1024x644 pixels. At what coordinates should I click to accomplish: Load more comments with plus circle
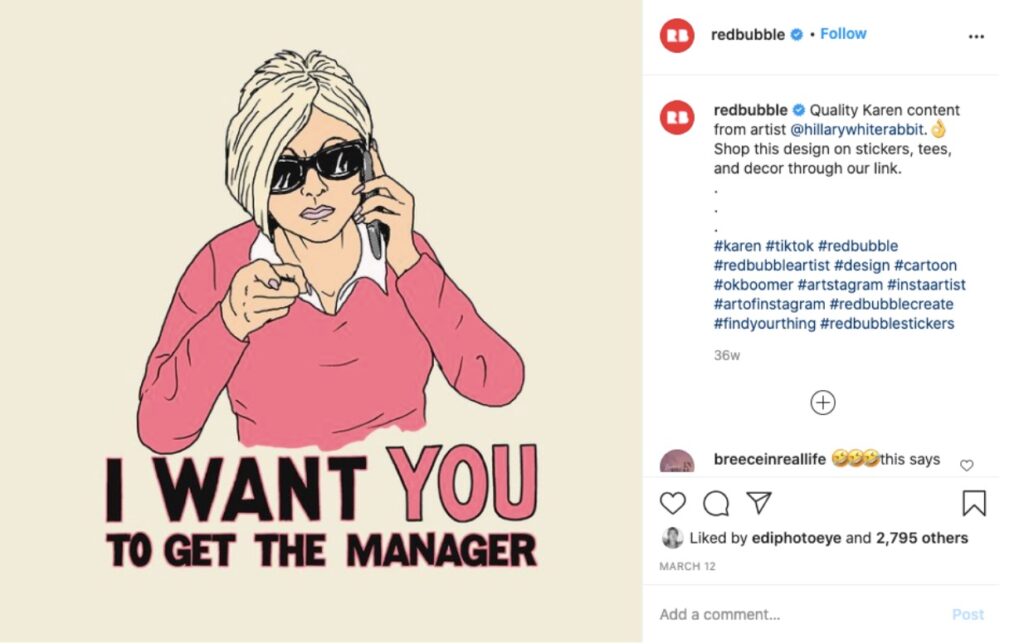click(x=822, y=402)
